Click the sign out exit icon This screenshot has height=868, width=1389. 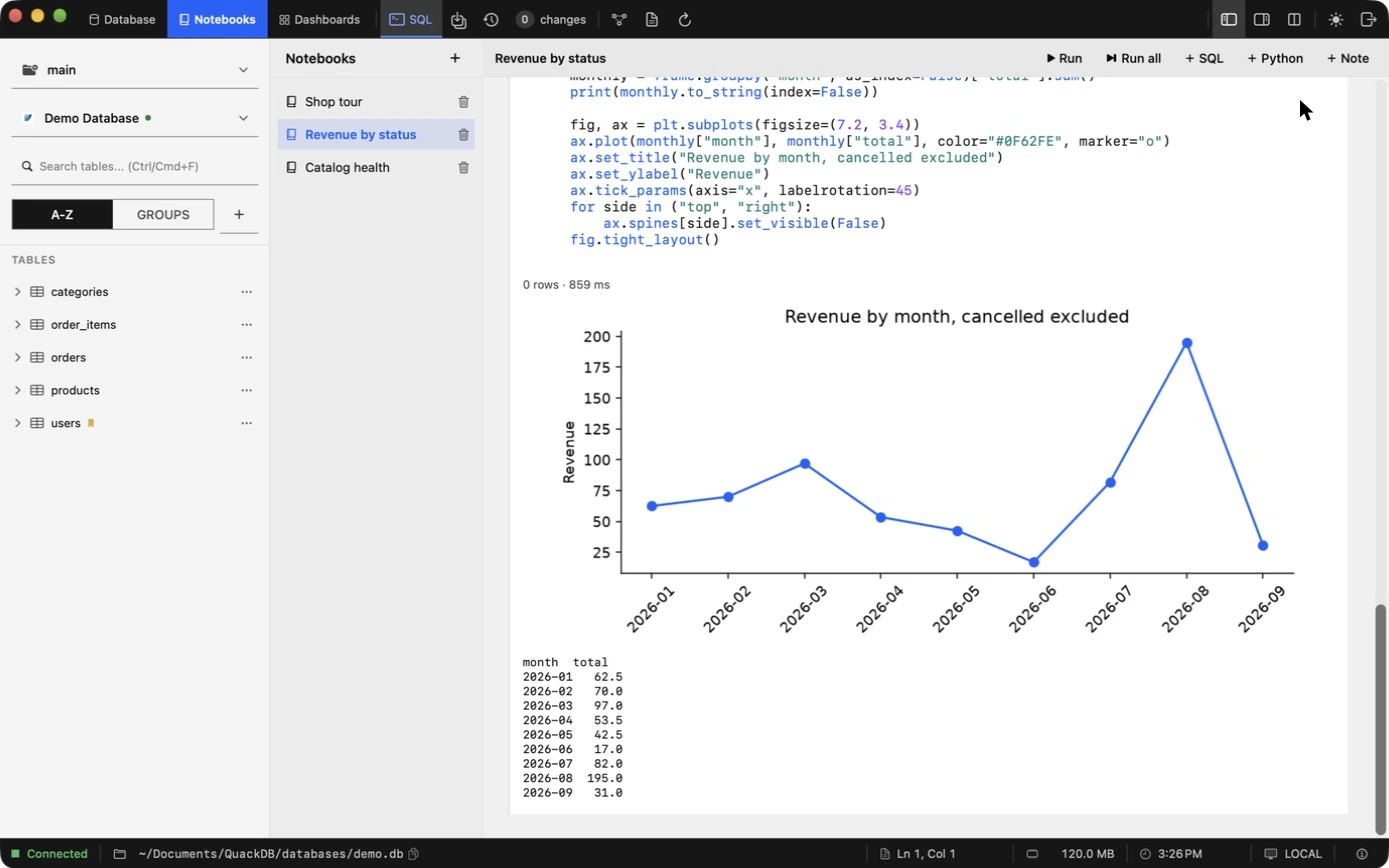click(x=1369, y=19)
